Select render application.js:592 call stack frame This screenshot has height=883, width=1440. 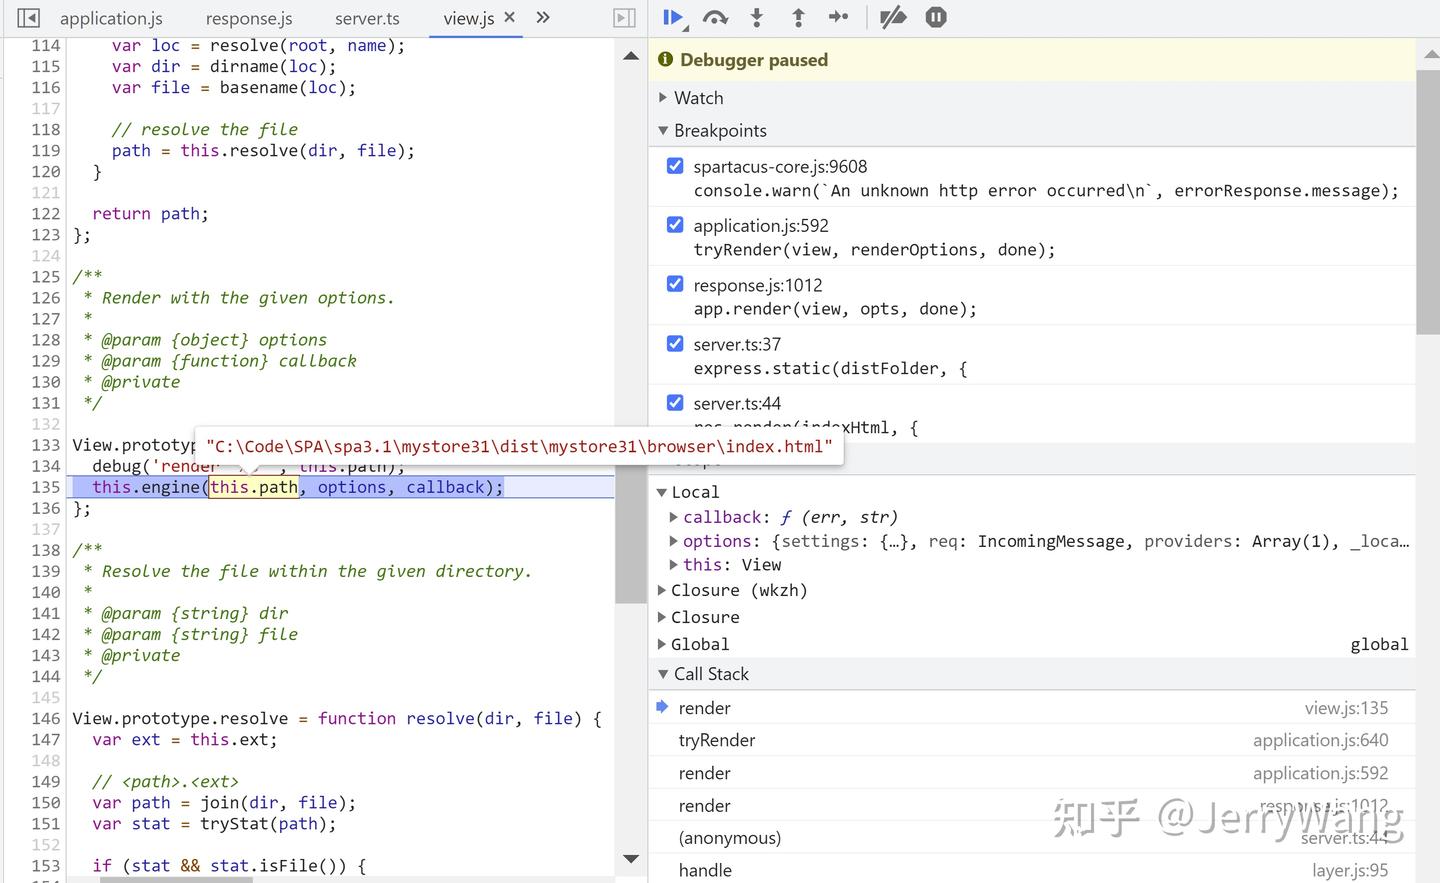click(x=1032, y=773)
